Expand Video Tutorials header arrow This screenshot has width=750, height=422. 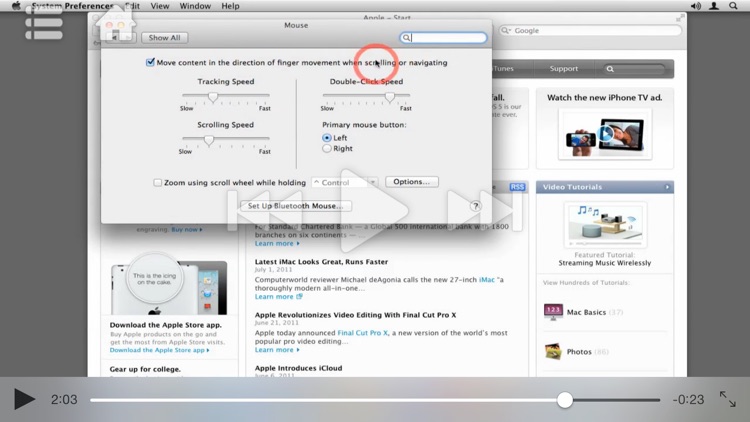point(667,187)
